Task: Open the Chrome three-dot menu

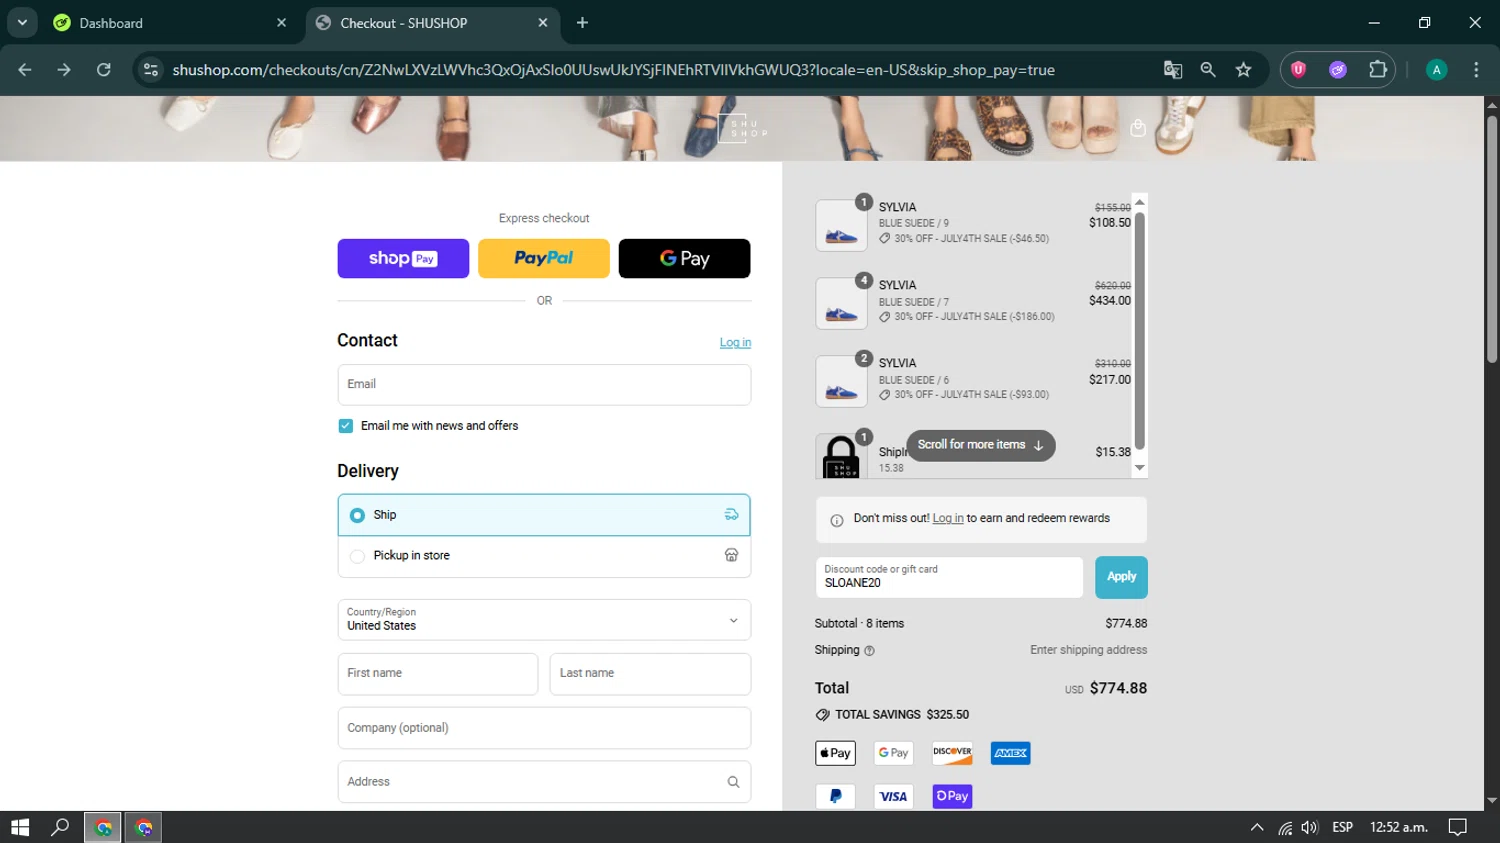Action: click(1476, 70)
